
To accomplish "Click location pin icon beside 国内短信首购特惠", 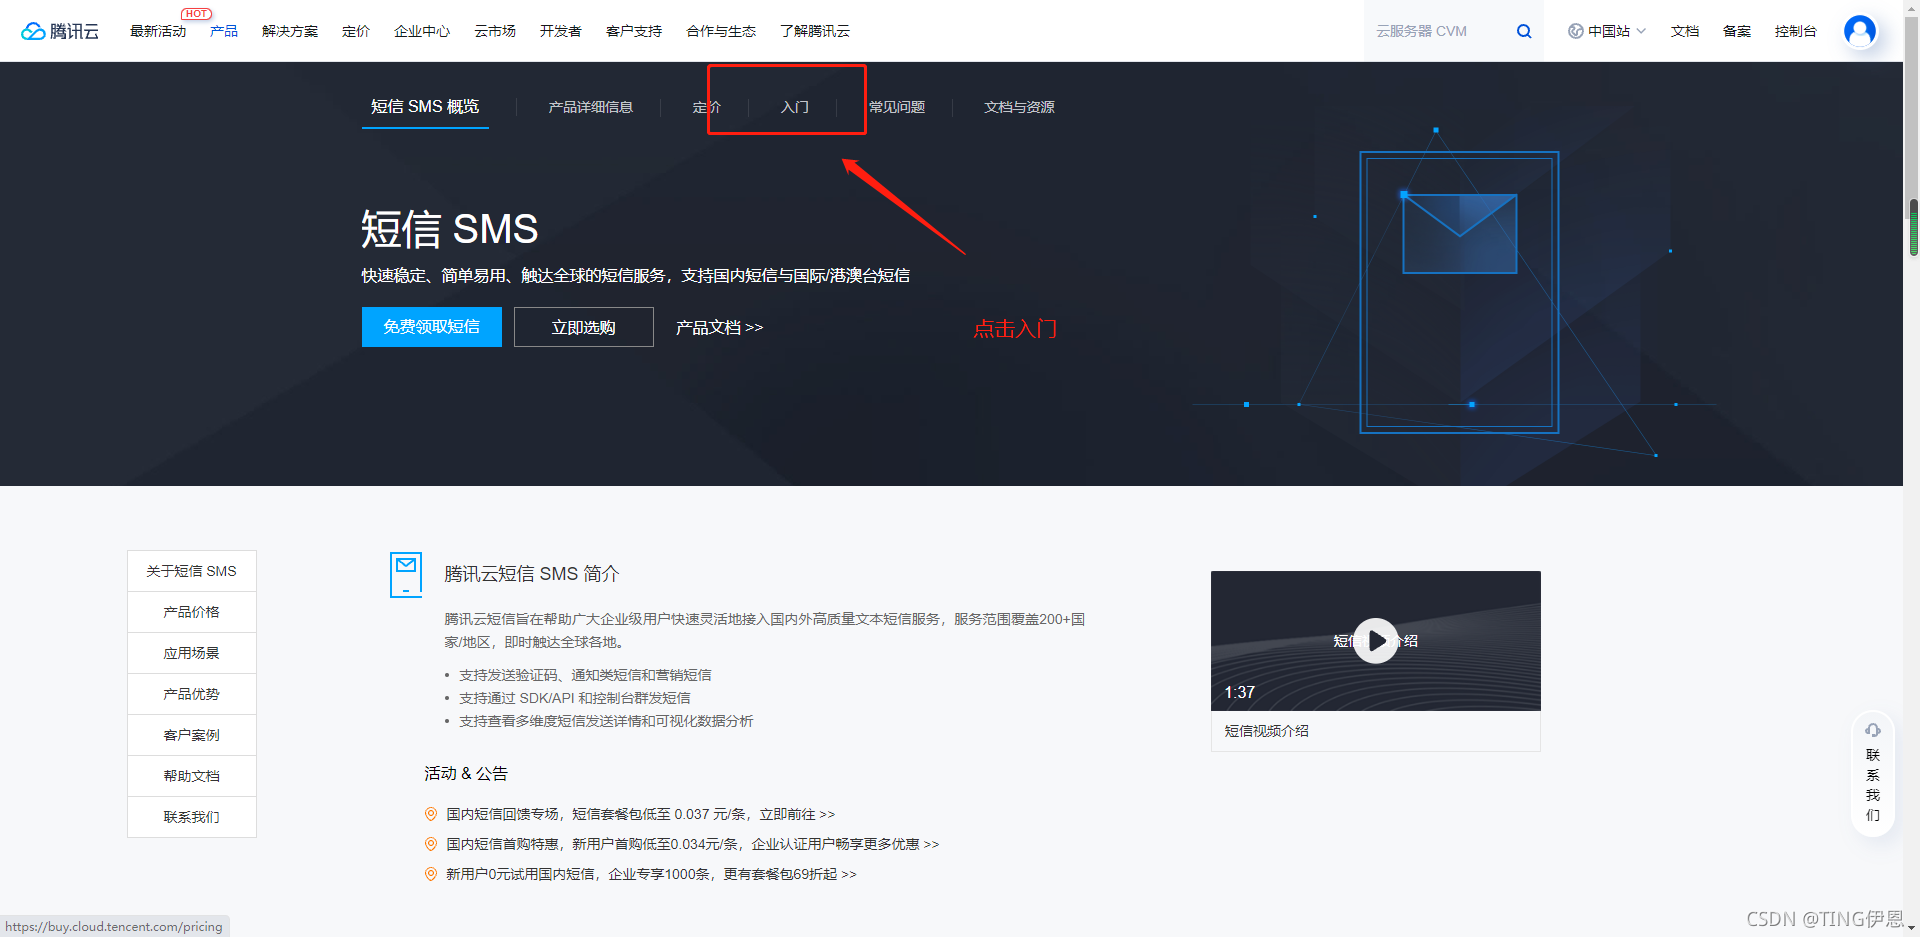I will click(x=431, y=844).
